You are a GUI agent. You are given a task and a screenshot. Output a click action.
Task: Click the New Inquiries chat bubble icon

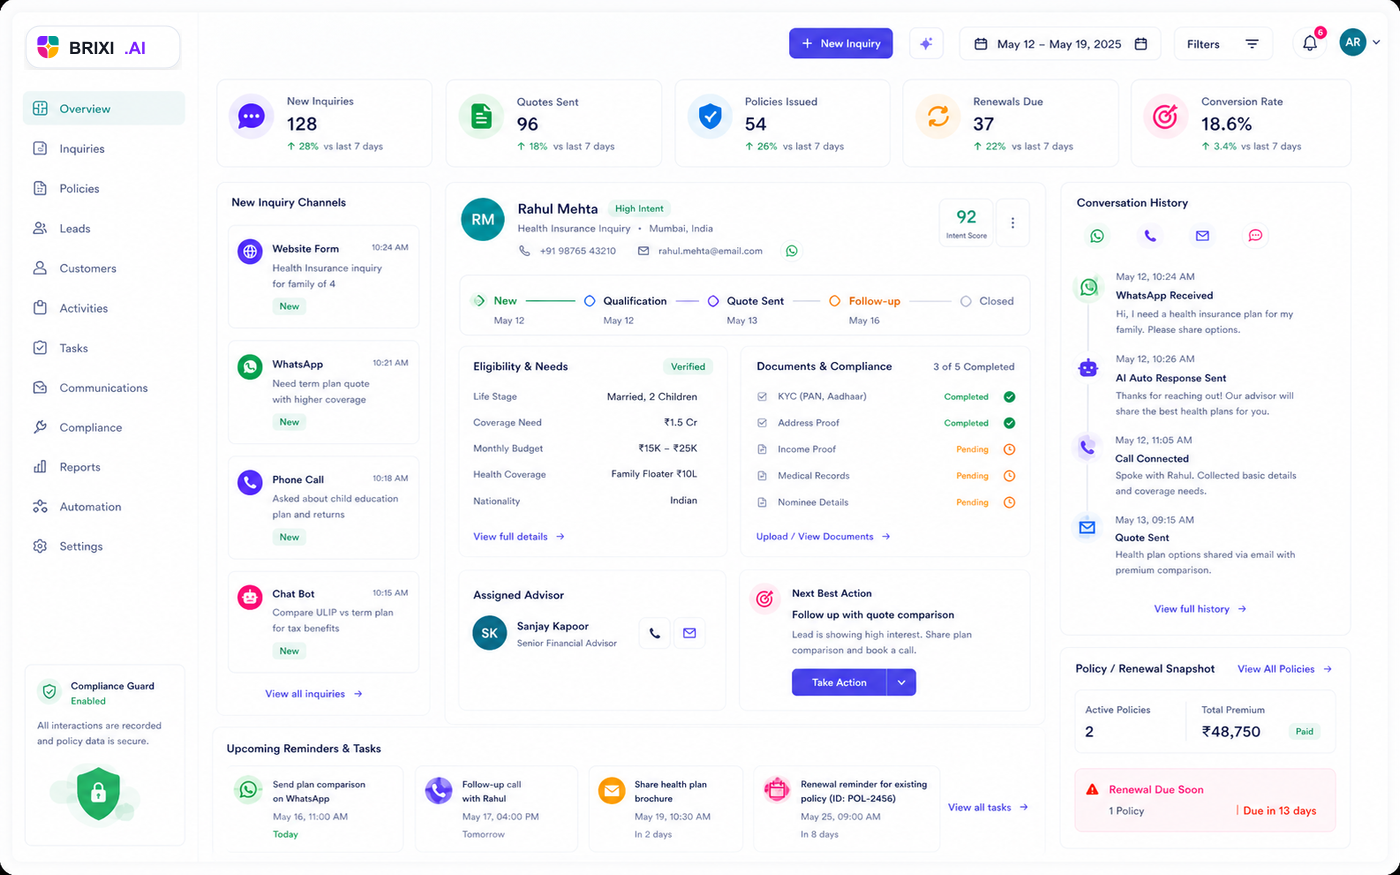(251, 117)
